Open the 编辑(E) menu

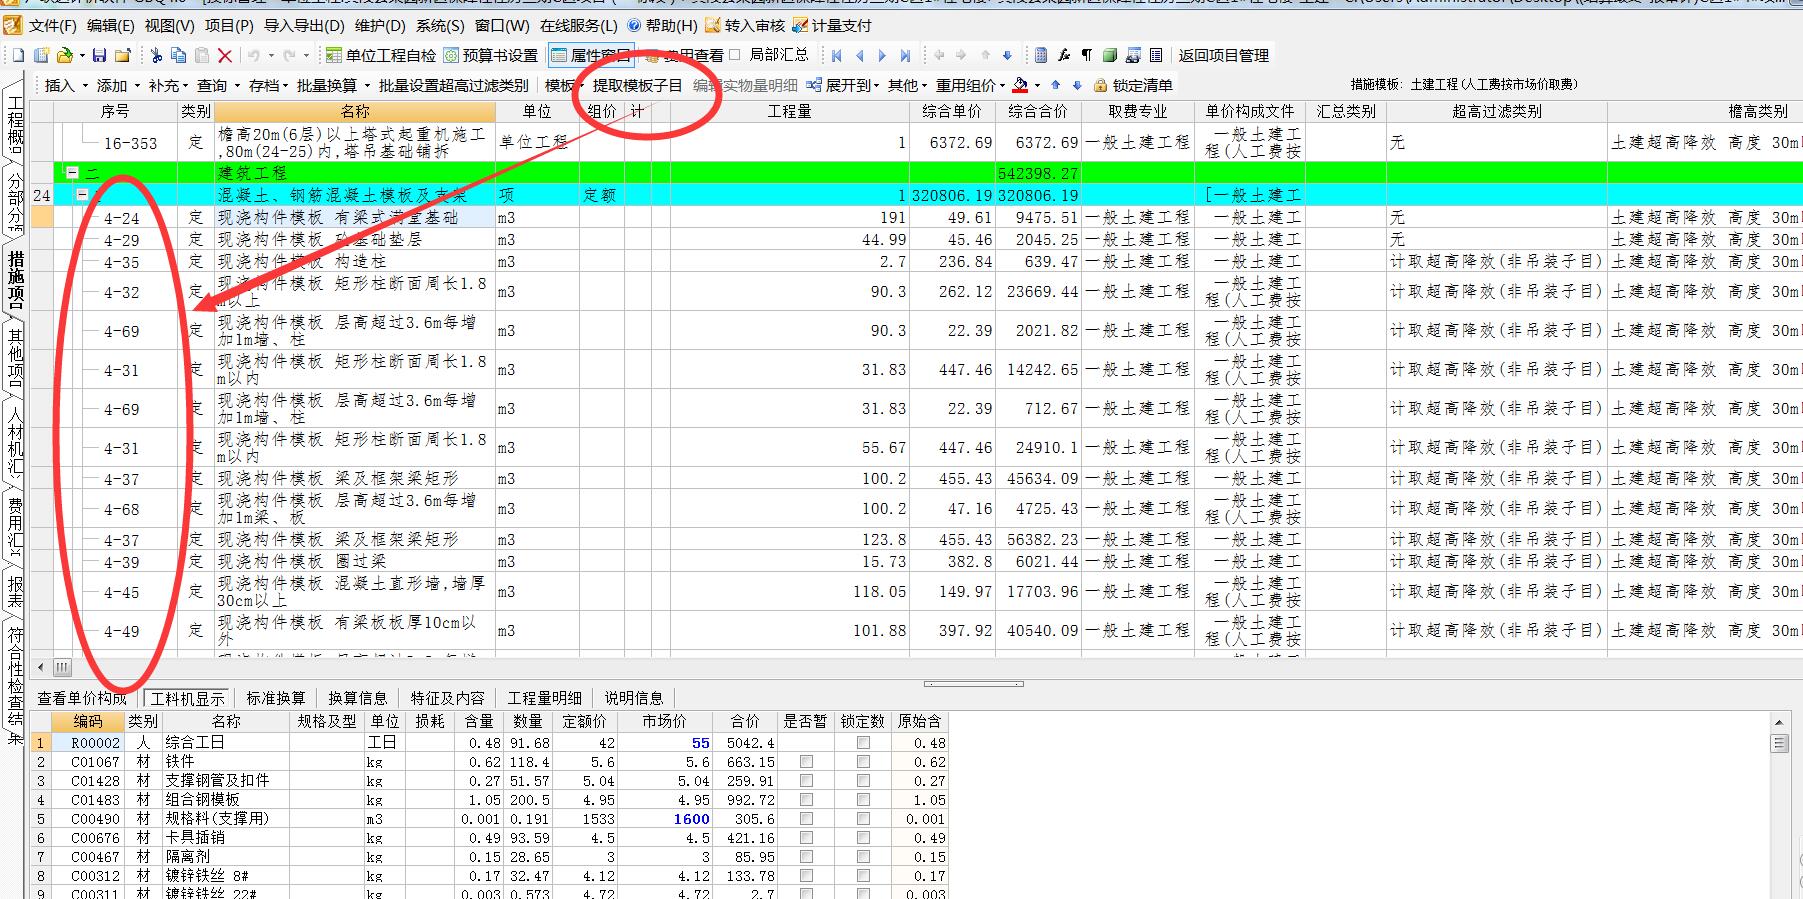pyautogui.click(x=110, y=25)
